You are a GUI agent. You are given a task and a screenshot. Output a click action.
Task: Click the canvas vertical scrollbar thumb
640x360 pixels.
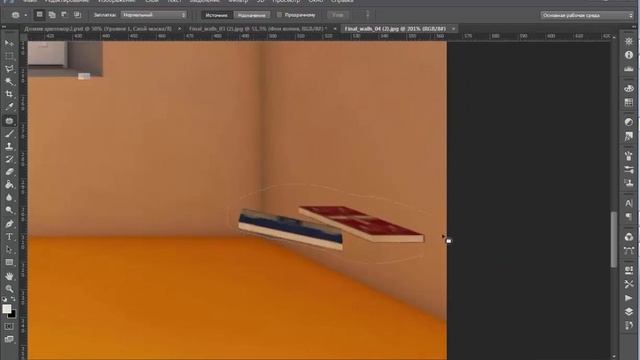tap(613, 240)
